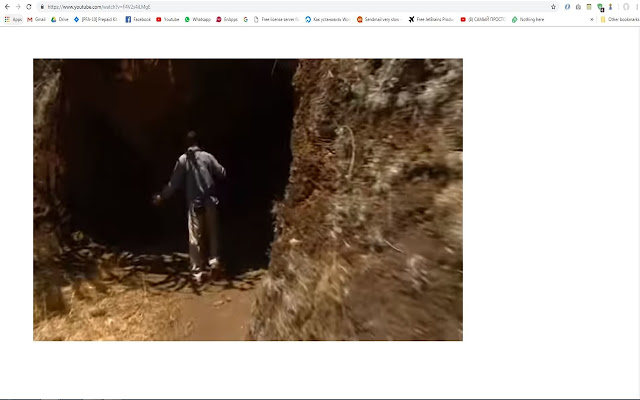Open the Chrome profile avatar

626,7
